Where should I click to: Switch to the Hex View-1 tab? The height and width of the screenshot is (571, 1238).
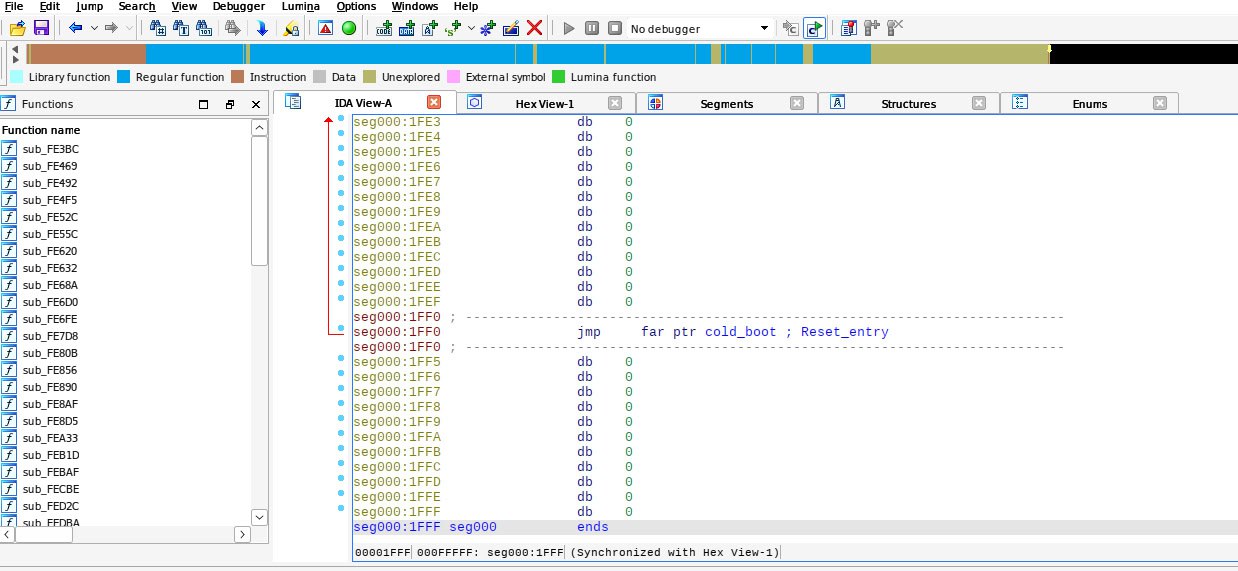[x=544, y=103]
